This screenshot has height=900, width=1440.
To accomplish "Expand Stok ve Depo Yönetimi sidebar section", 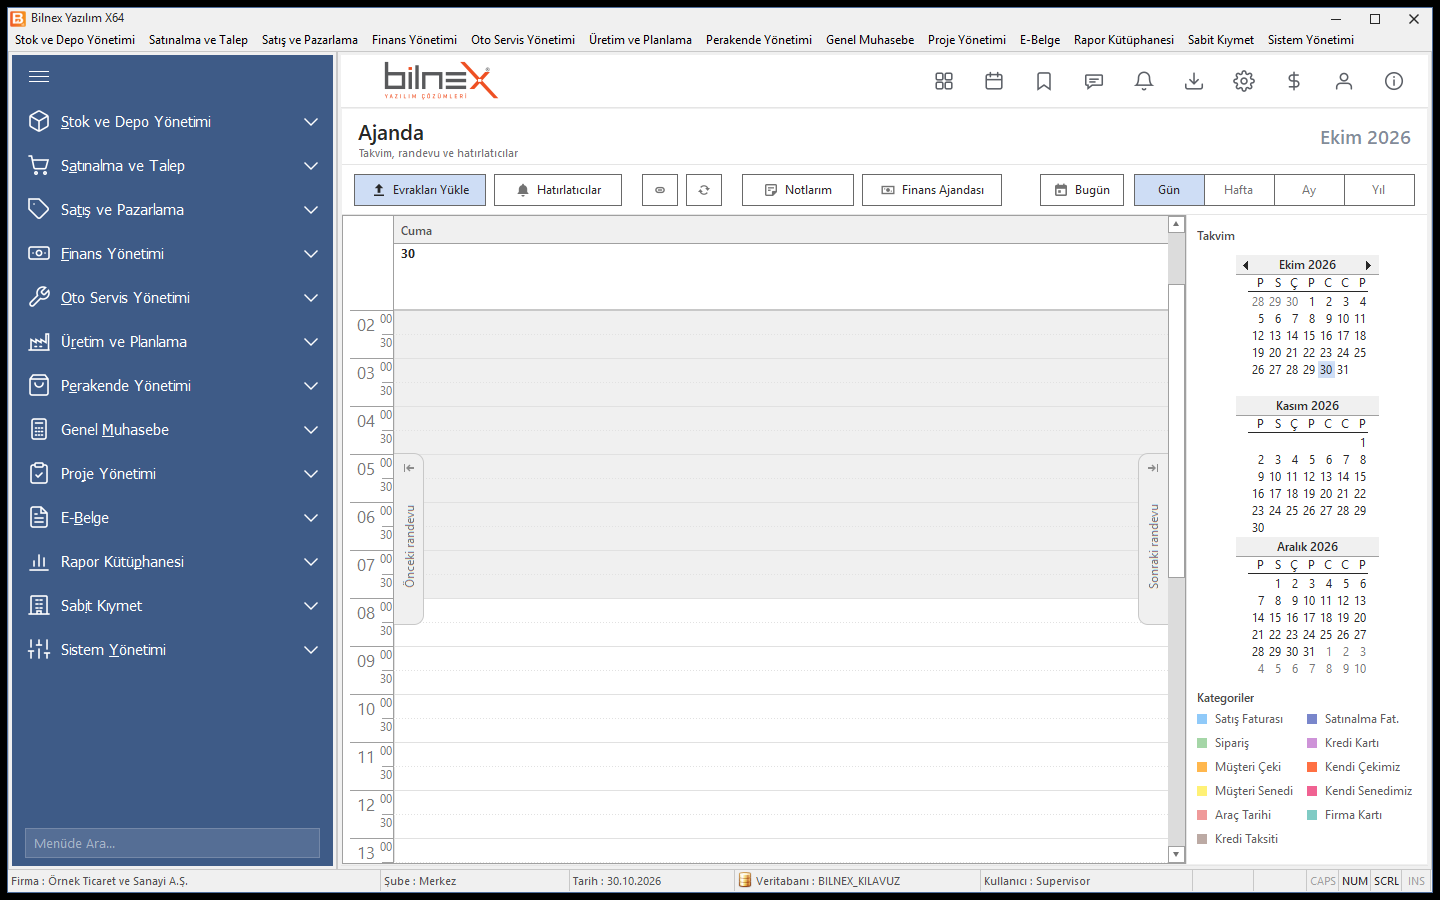I will click(x=172, y=122).
